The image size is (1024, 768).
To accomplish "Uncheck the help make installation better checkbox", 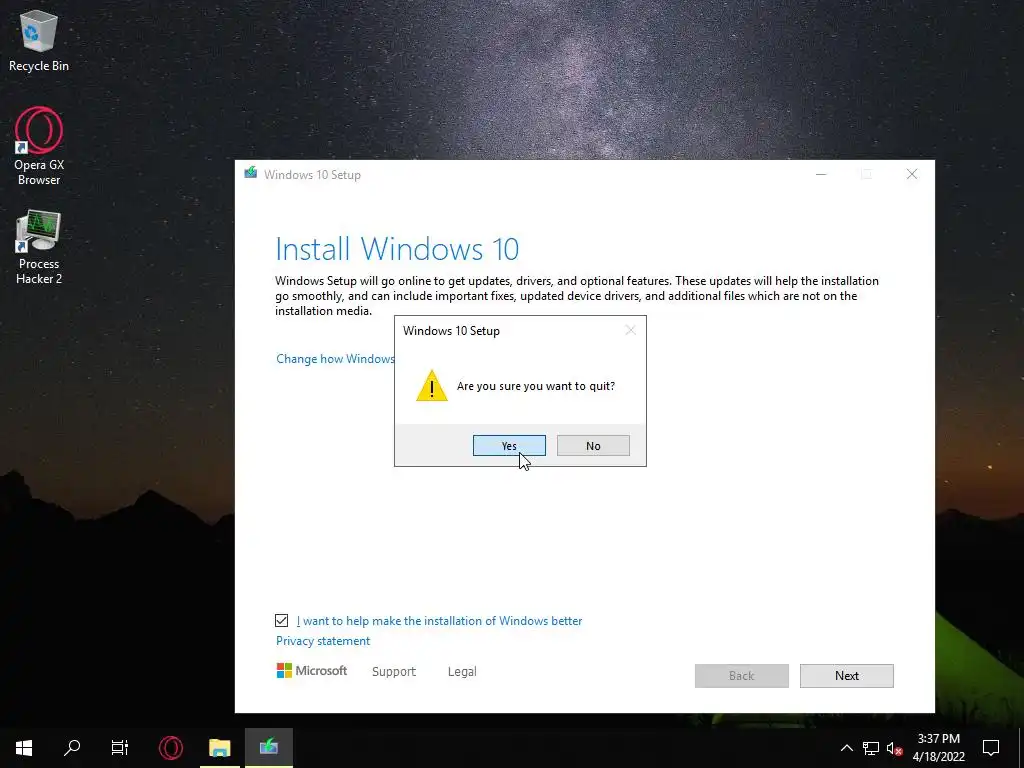I will coord(281,620).
